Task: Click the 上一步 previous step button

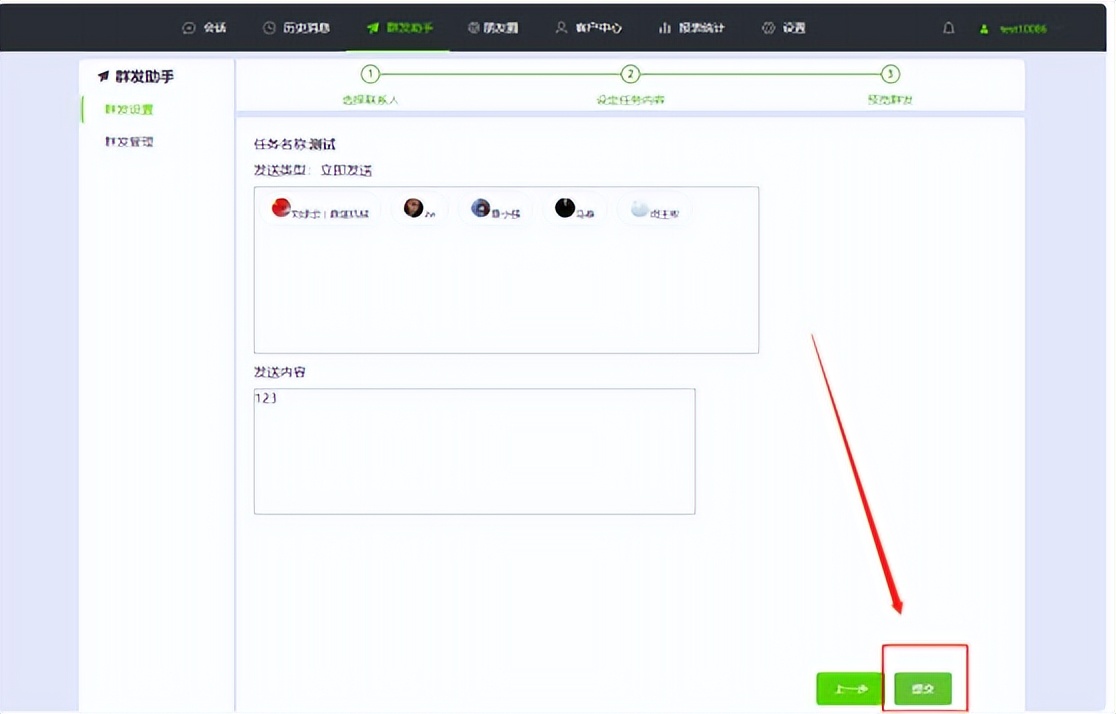Action: pyautogui.click(x=848, y=688)
